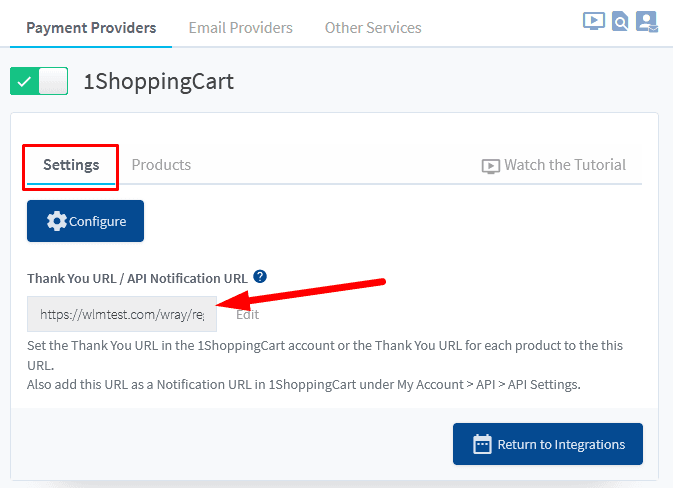Open the Products tab
This screenshot has width=673, height=488.
click(x=161, y=165)
